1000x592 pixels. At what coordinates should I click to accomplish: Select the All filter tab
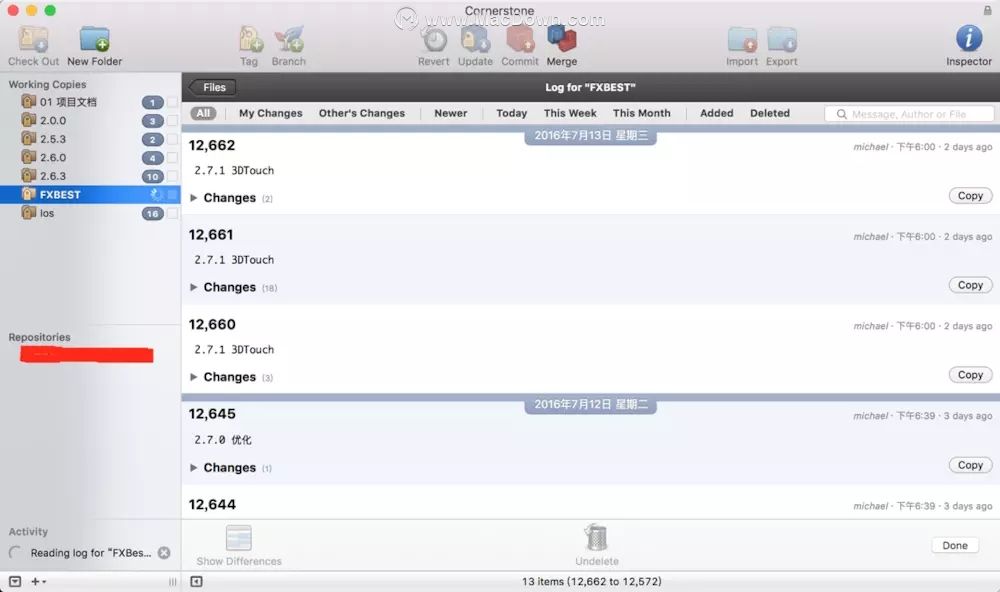203,113
